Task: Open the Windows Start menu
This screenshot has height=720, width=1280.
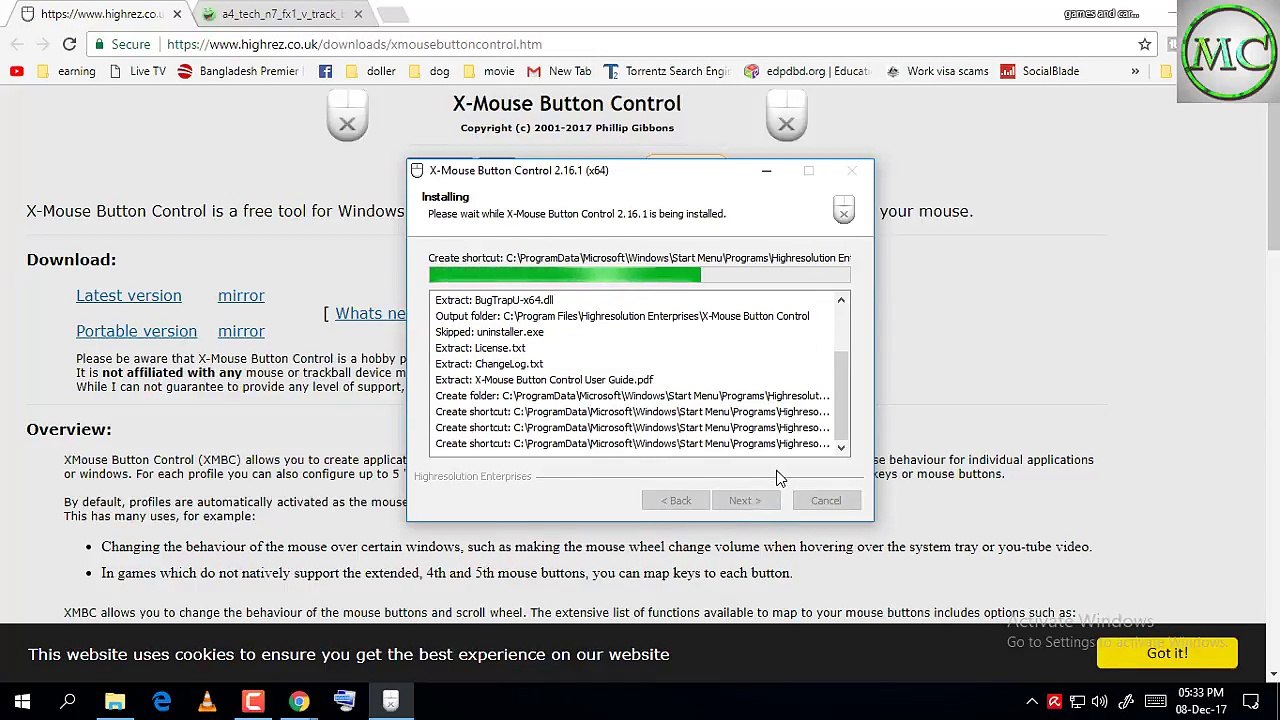Action: (22, 702)
